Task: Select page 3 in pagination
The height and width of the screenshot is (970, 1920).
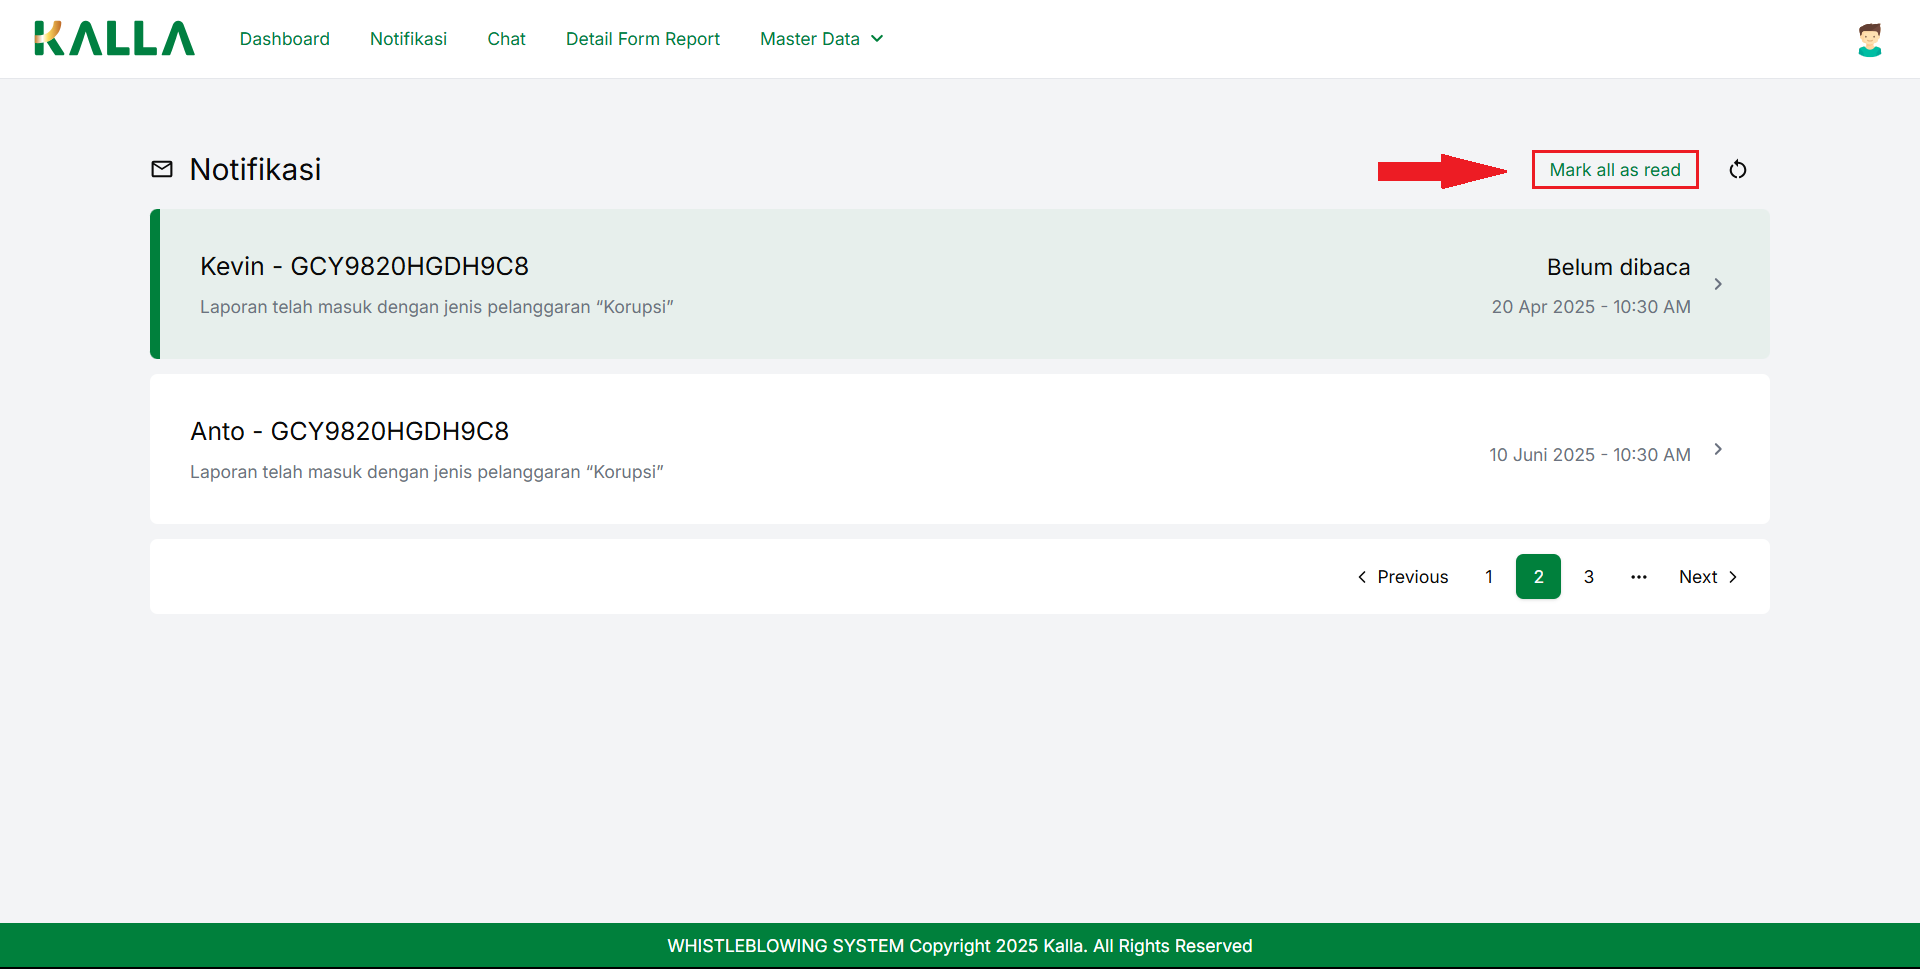Action: [x=1589, y=577]
